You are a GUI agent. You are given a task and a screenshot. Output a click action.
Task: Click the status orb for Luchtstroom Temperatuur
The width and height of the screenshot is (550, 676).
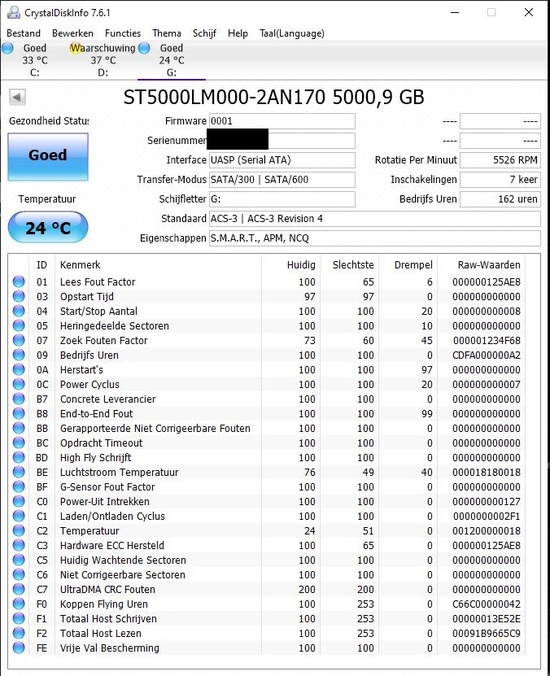pos(19,472)
